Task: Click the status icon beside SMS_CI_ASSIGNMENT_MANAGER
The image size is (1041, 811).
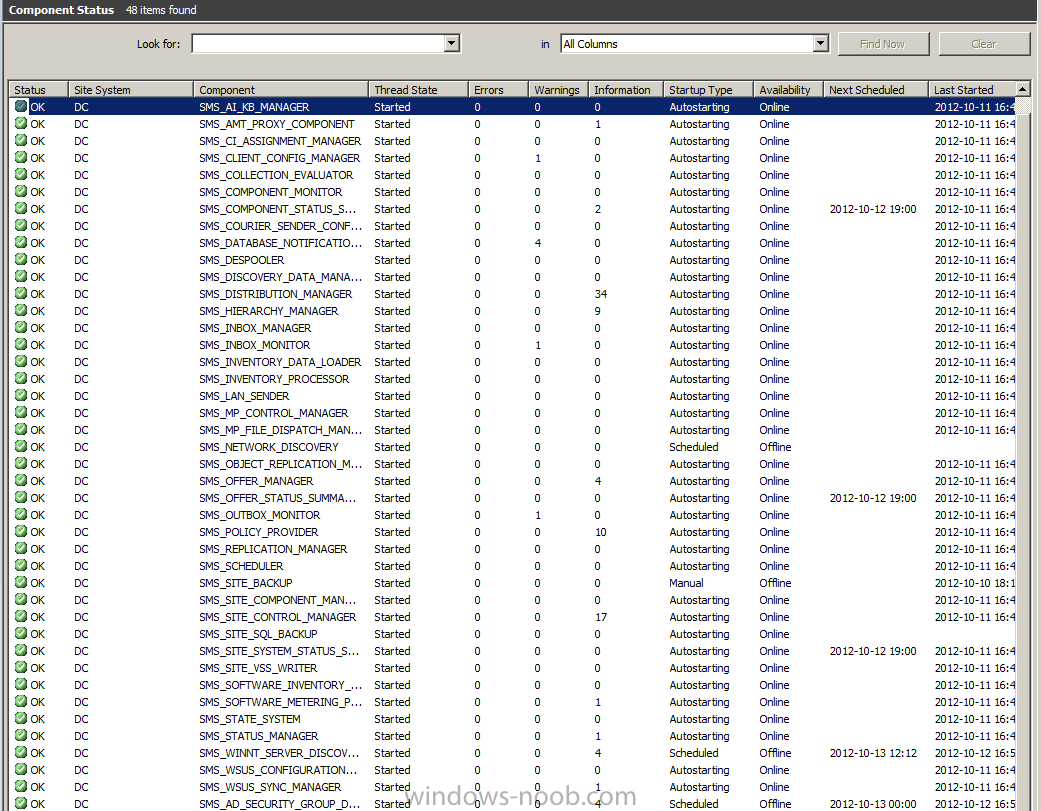Action: (21, 141)
